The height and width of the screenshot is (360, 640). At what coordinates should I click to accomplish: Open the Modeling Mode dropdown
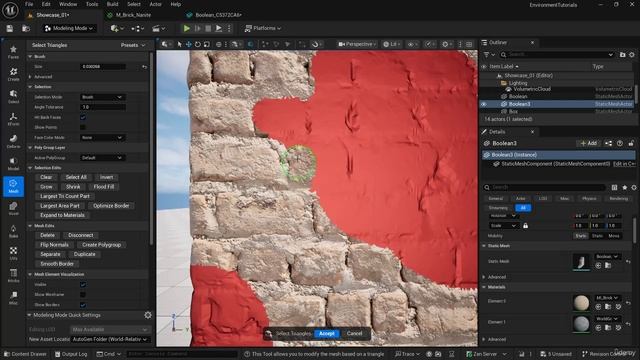69,28
